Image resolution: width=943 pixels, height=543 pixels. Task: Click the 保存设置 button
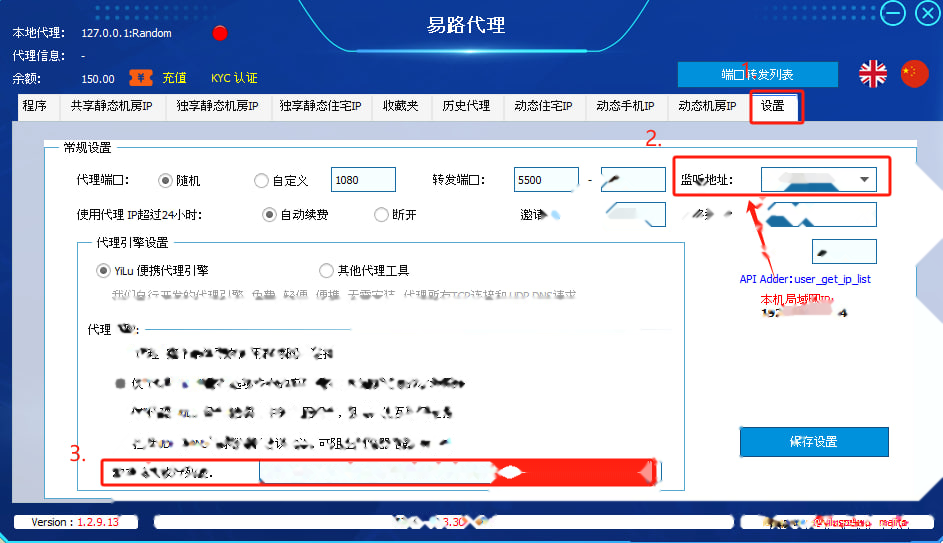814,442
